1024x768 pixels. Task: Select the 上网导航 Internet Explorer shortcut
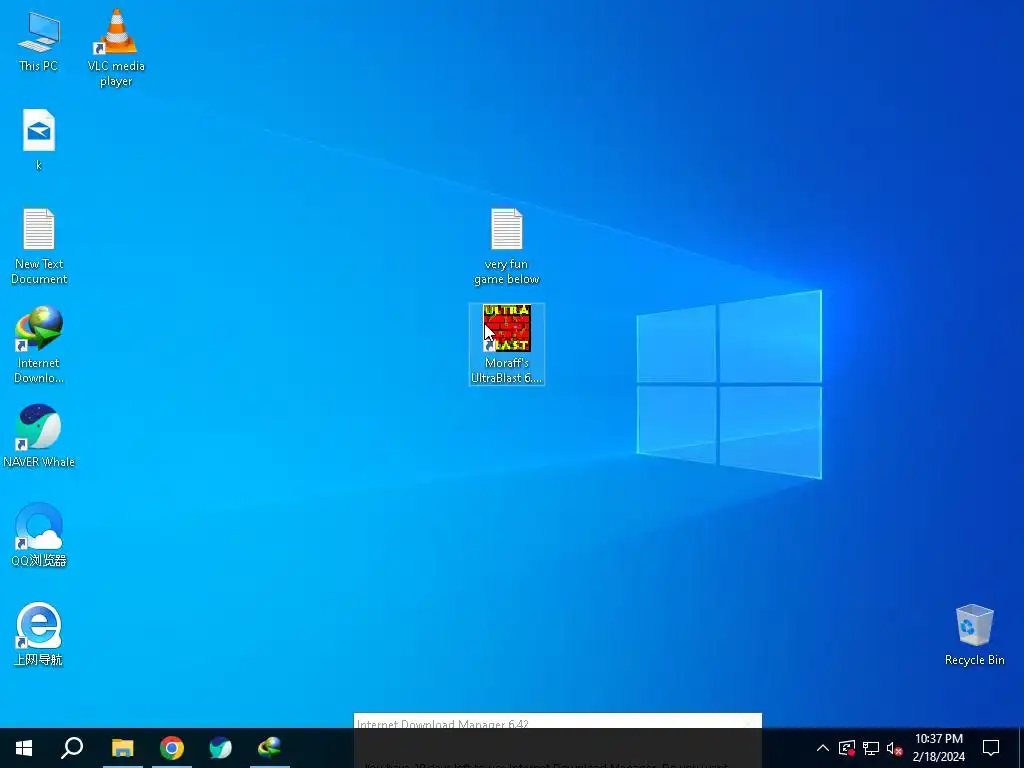click(x=39, y=634)
